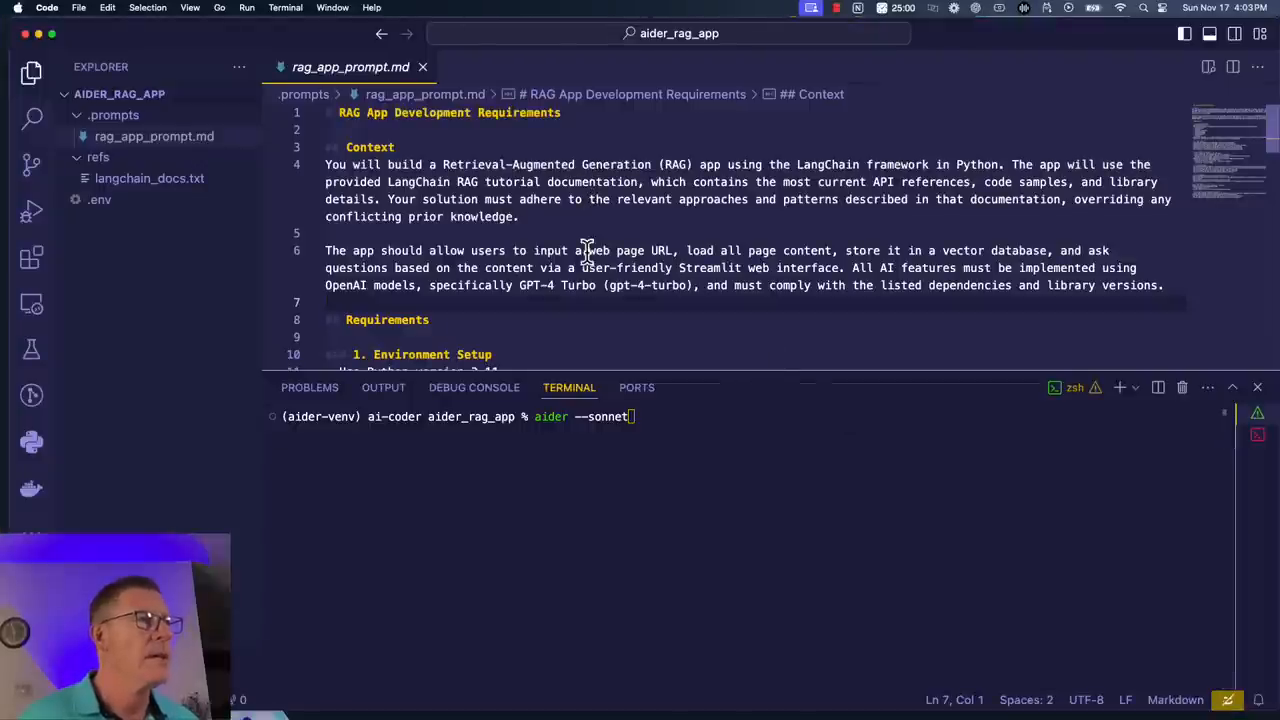Maximize terminal panel with up chevron
1280x720 pixels.
pos(1232,387)
